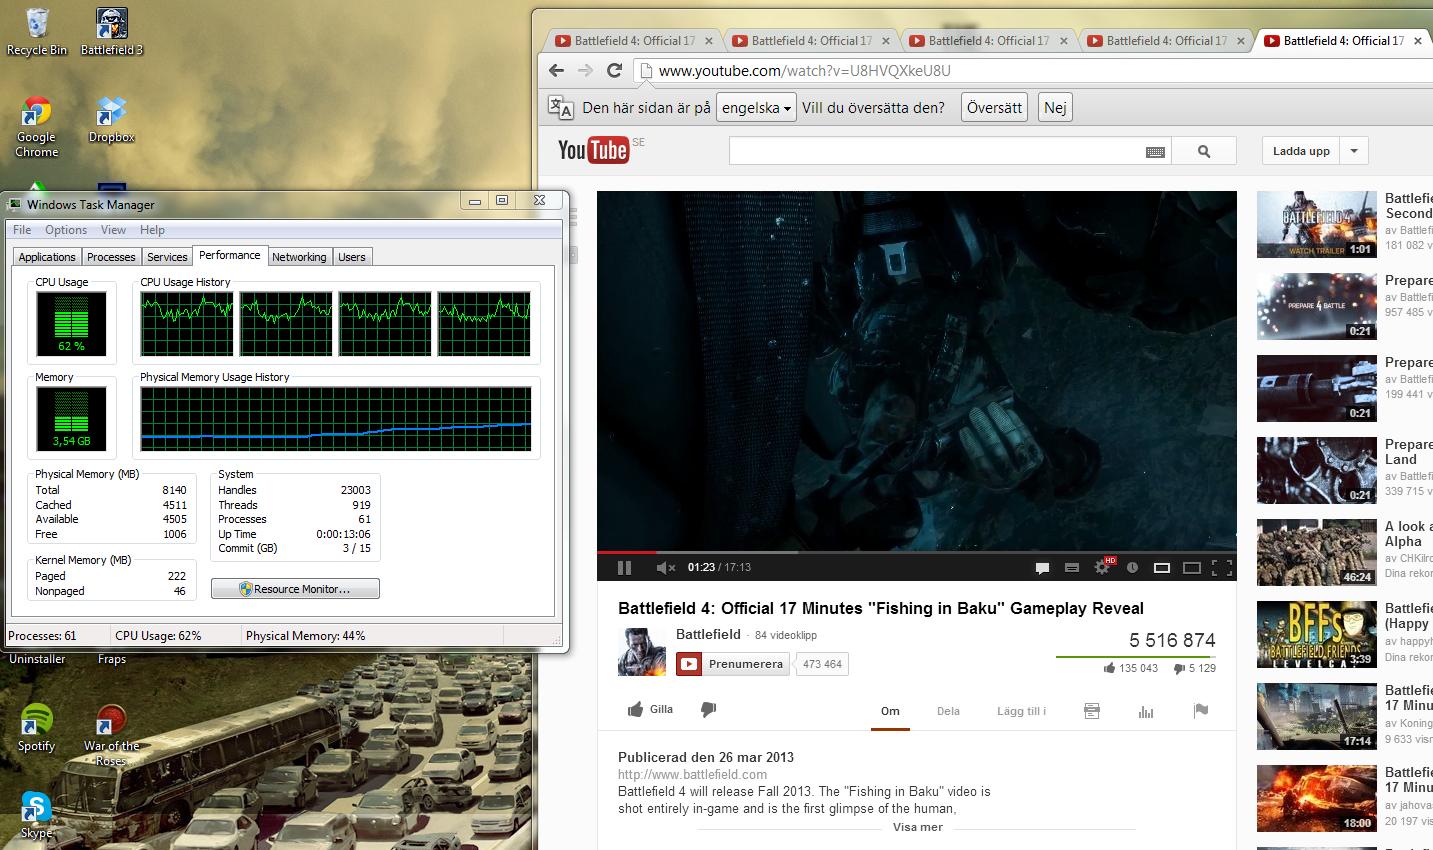Click the YouTube search magnifier button

click(1204, 151)
